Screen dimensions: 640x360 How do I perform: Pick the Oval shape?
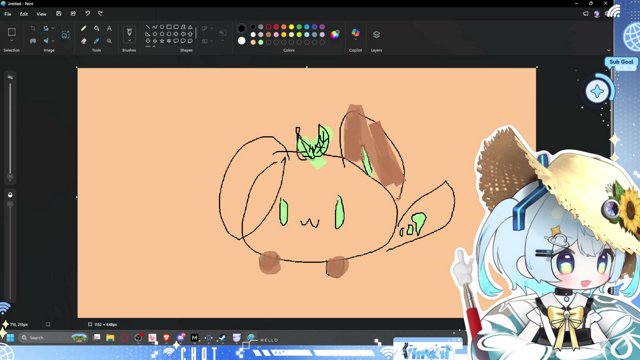point(162,27)
